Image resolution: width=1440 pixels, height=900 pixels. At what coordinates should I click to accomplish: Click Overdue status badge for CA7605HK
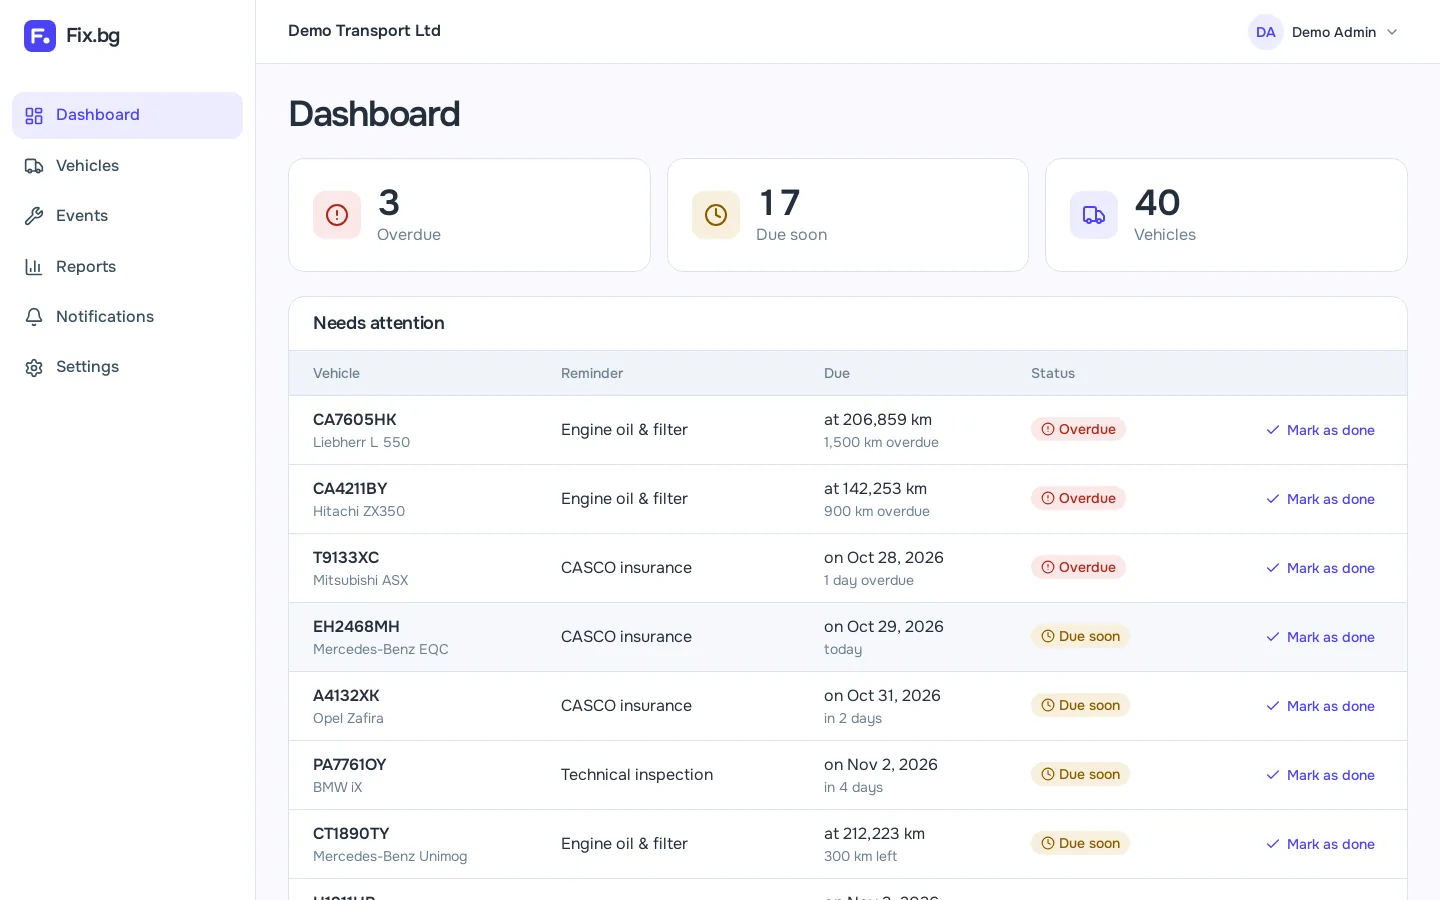(1078, 429)
